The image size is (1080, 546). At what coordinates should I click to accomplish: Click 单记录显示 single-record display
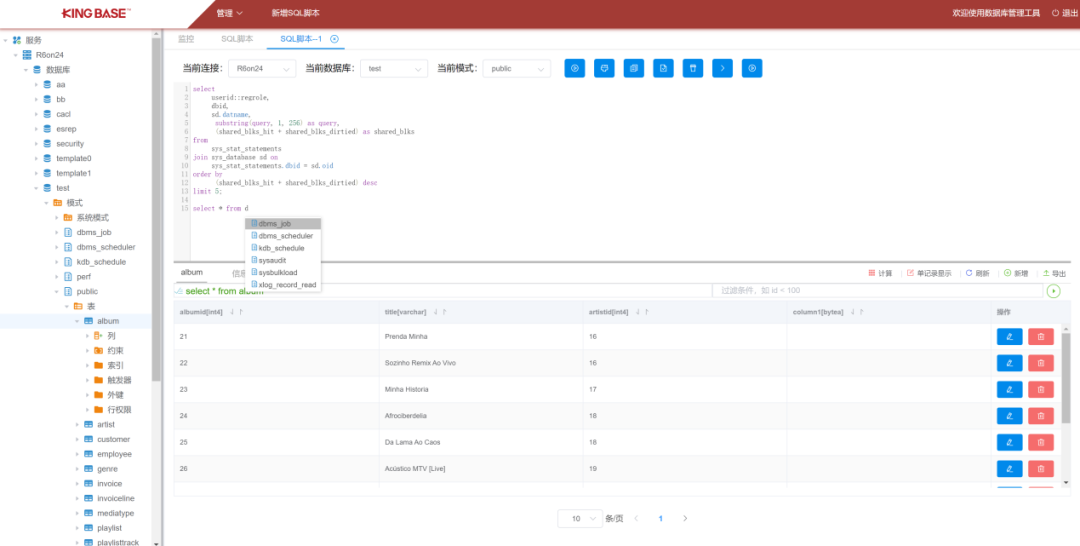tap(929, 273)
